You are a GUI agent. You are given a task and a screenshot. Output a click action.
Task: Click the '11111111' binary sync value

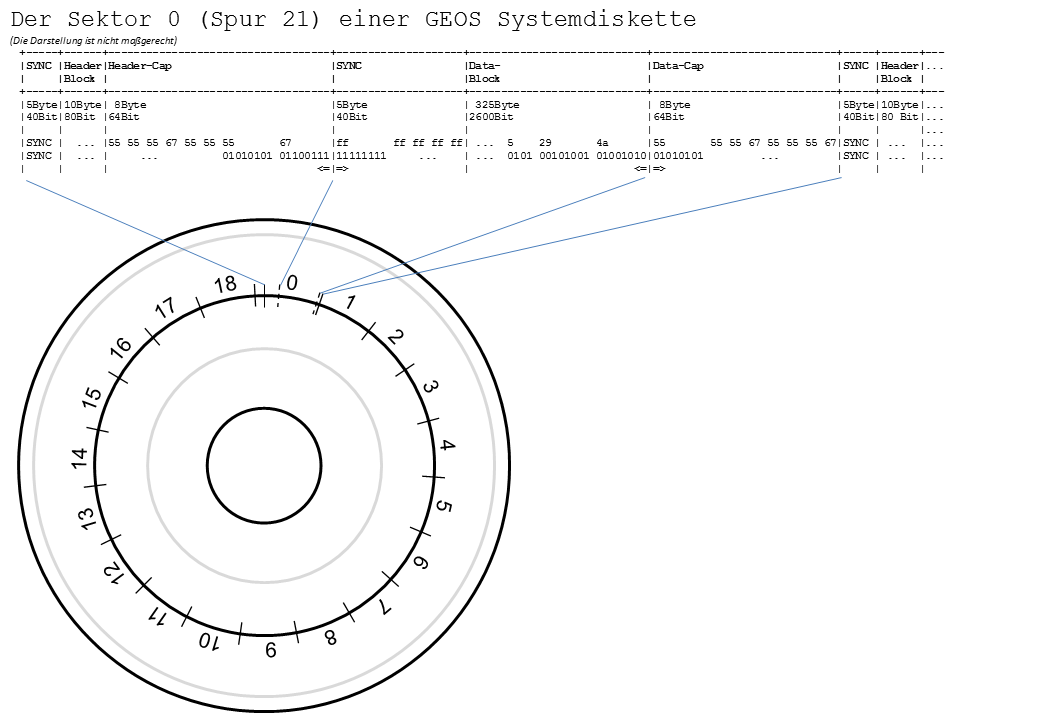tap(361, 156)
